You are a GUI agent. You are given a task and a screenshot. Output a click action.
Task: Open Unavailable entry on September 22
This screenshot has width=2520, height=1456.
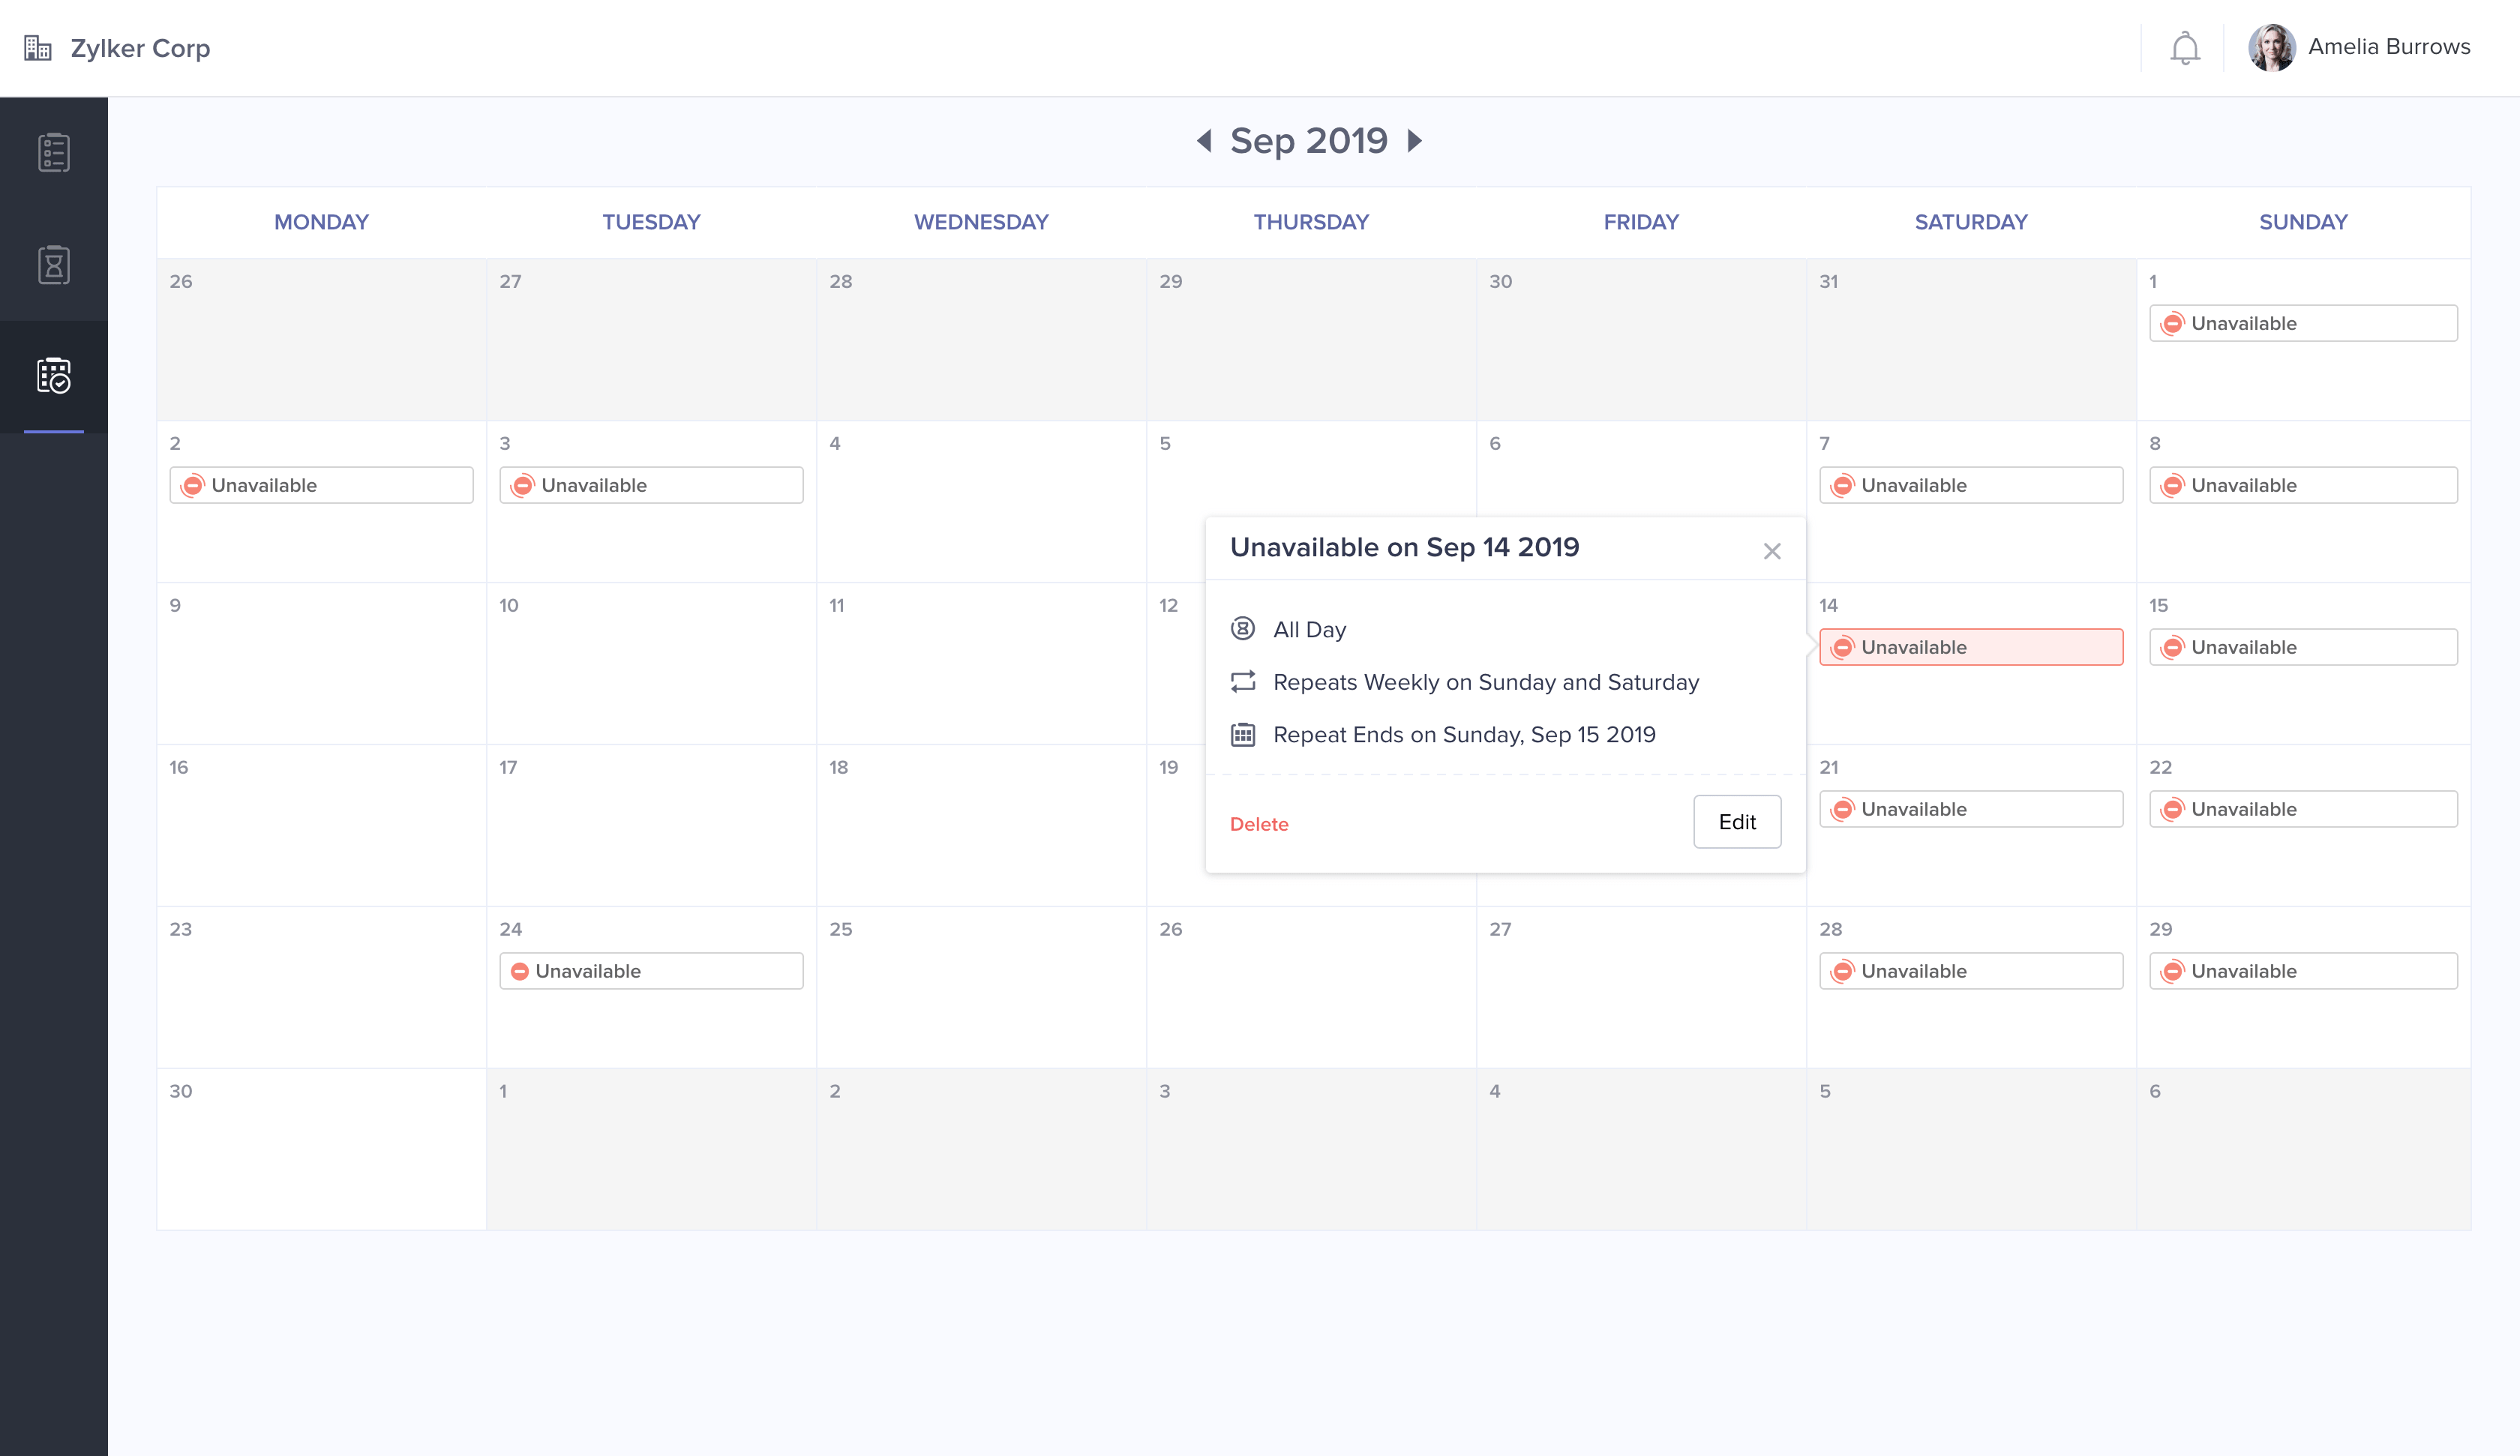[2303, 809]
